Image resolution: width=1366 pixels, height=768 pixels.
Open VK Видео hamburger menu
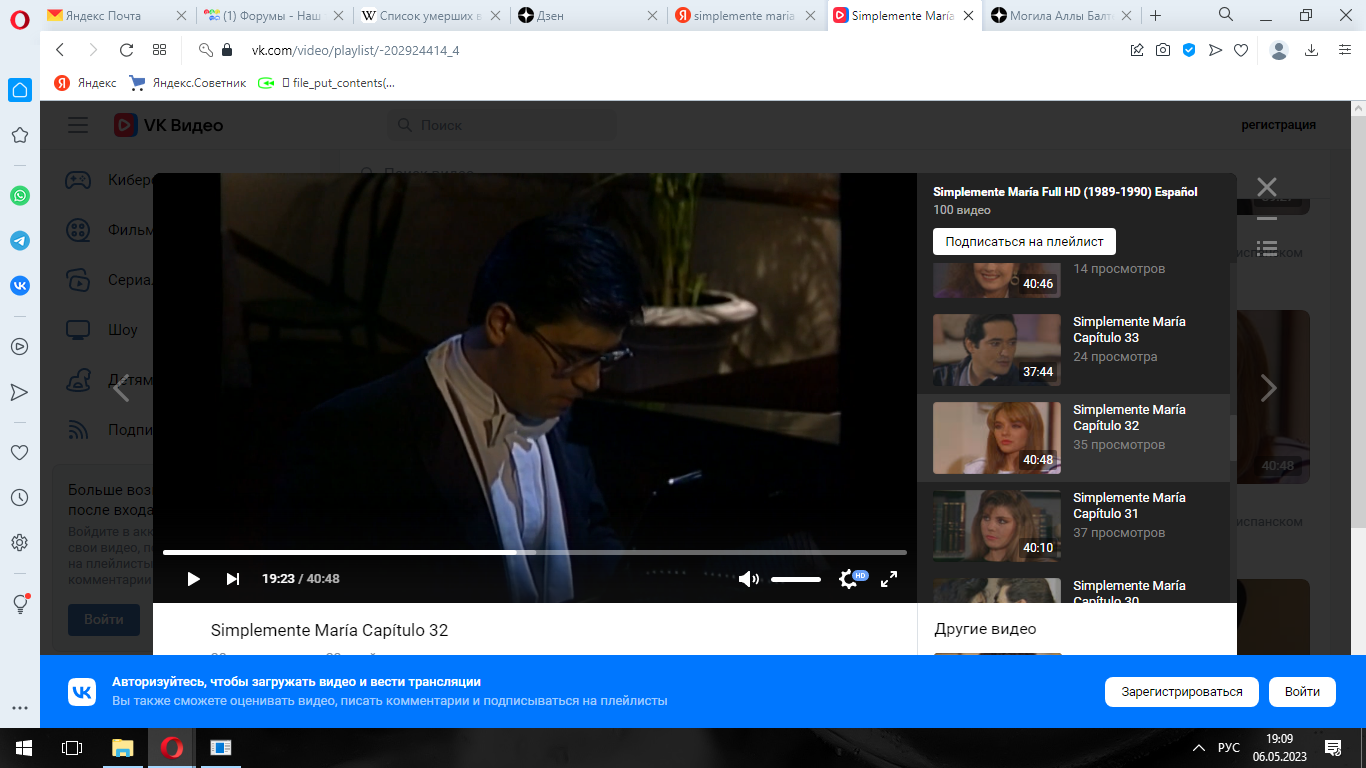pyautogui.click(x=78, y=125)
